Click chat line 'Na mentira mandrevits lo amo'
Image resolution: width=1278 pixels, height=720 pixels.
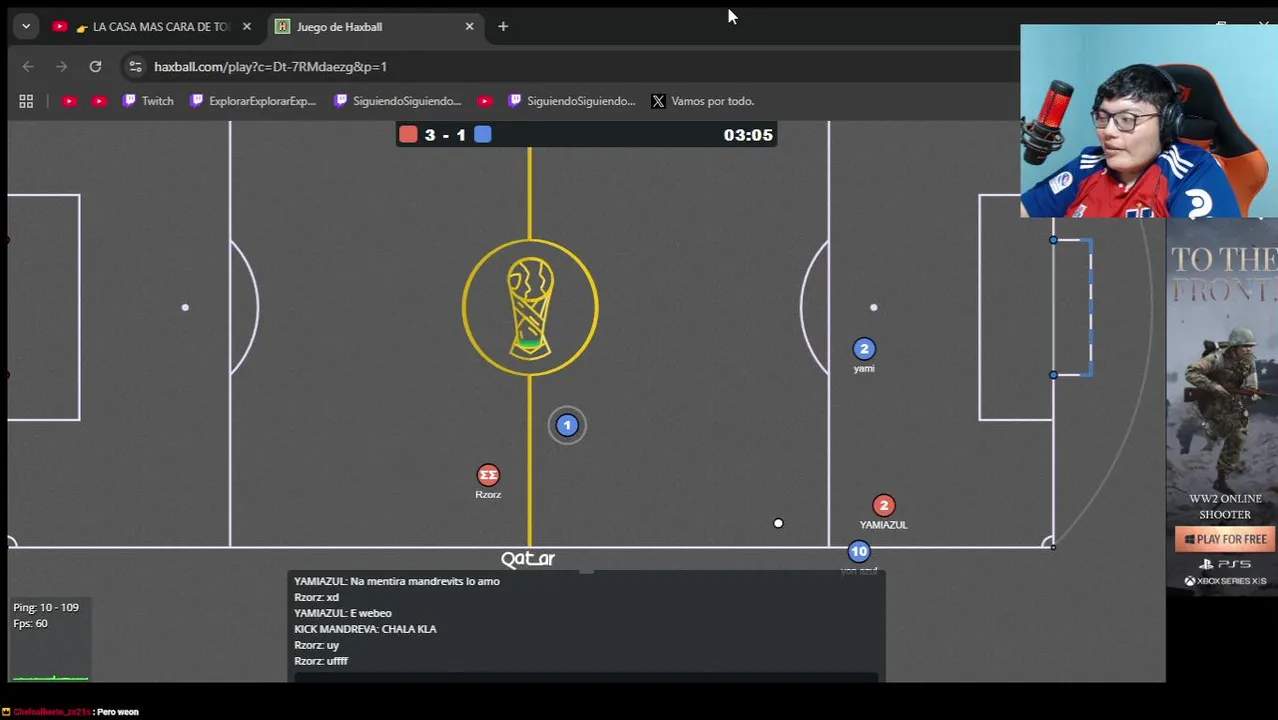pos(397,581)
